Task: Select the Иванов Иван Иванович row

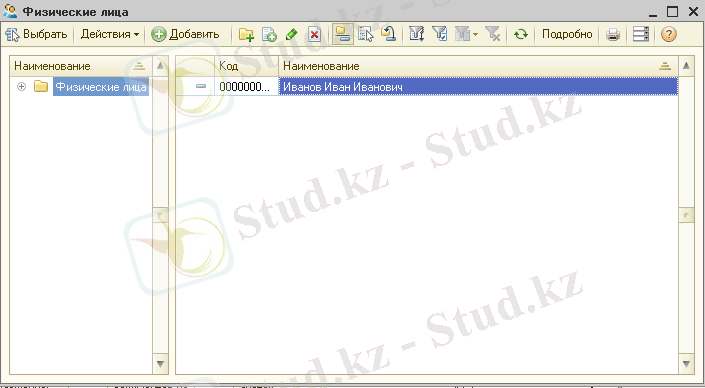Action: tap(426, 87)
